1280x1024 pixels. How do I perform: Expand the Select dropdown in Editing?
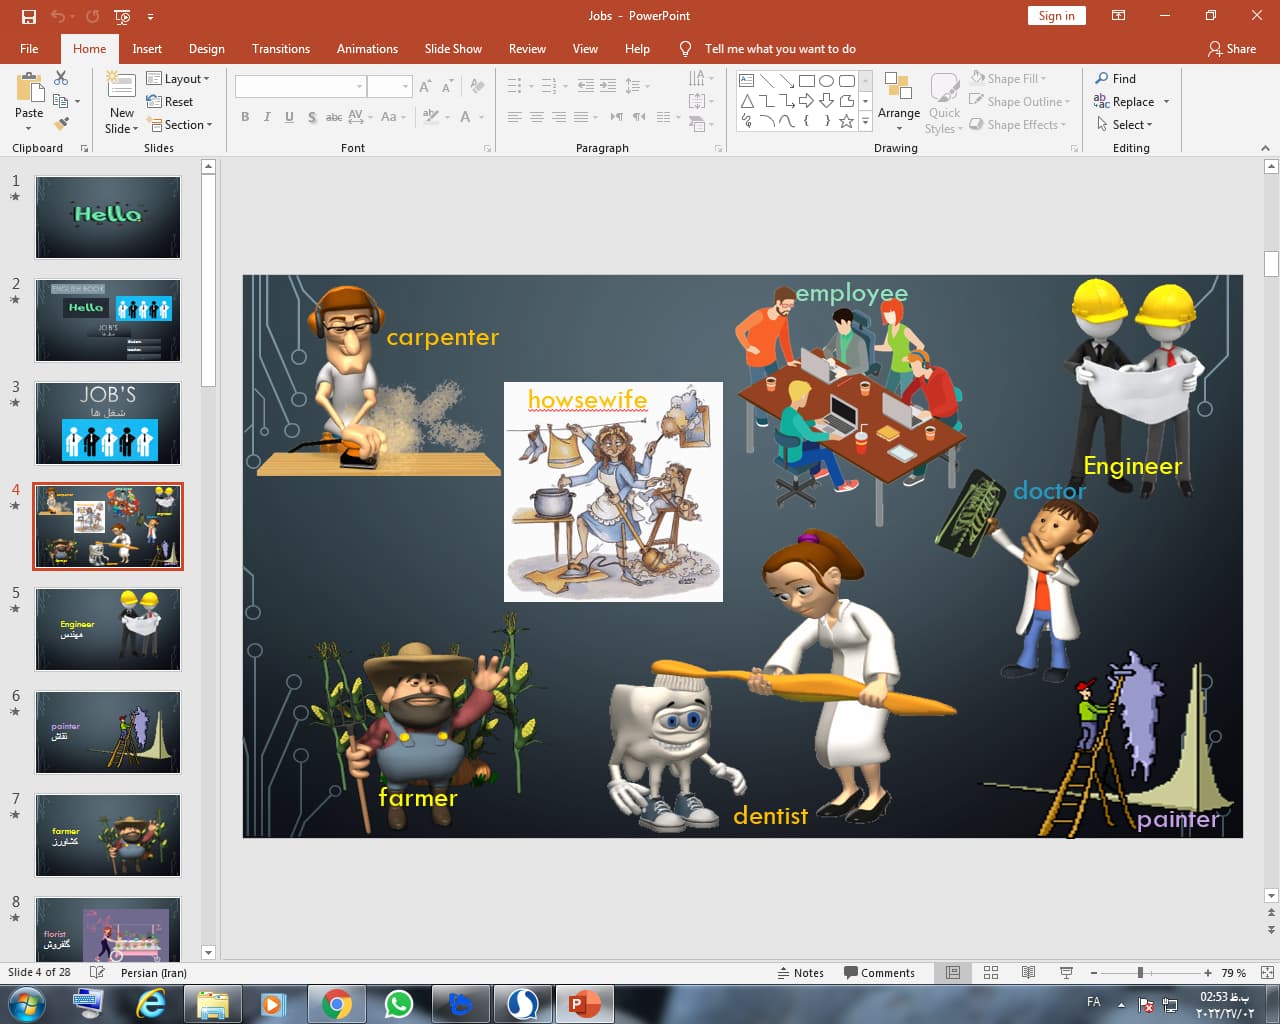coord(1125,125)
